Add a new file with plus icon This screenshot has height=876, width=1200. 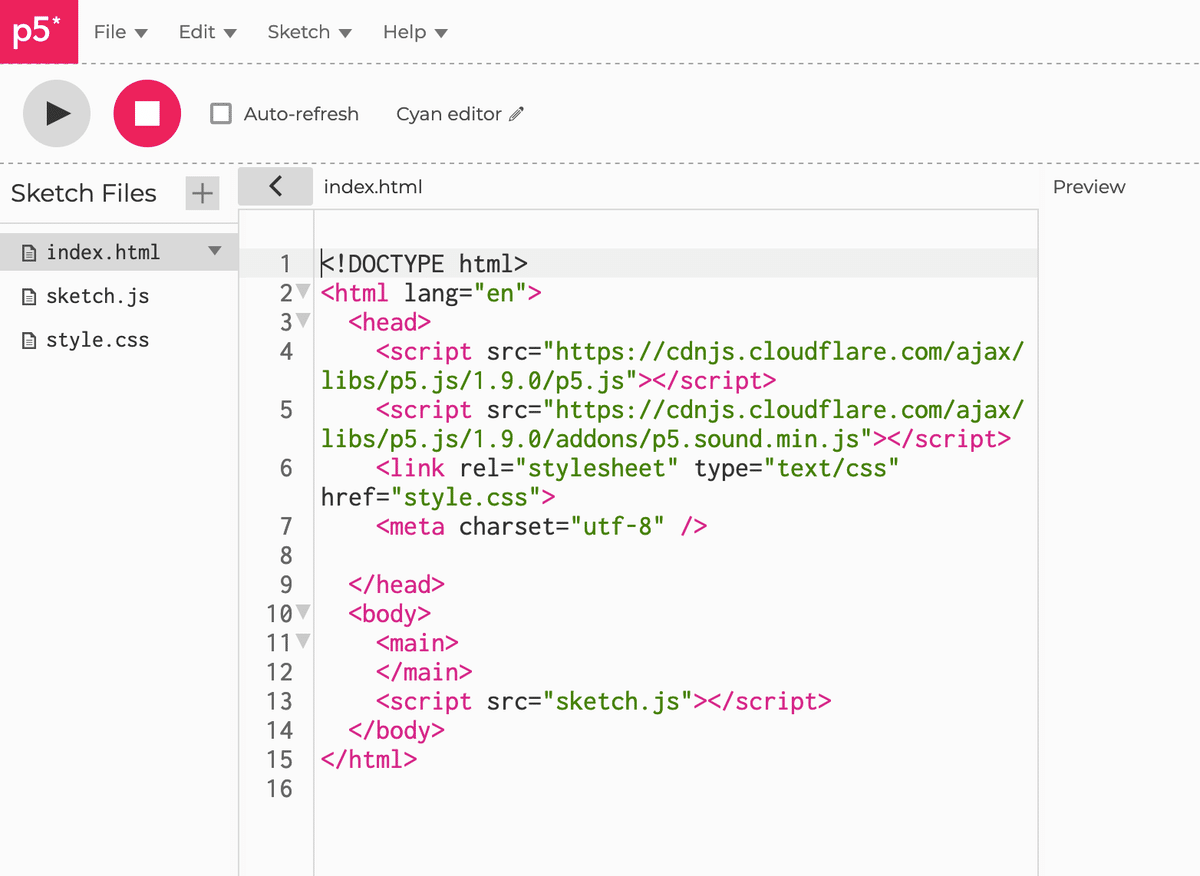(x=202, y=193)
